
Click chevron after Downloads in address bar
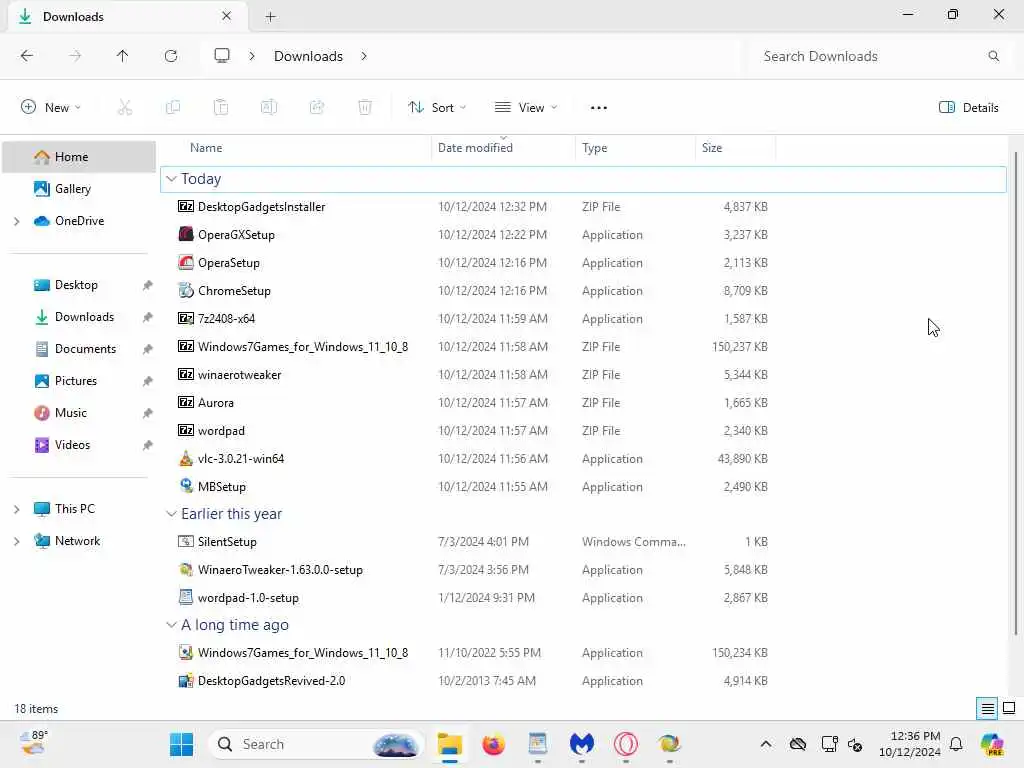click(364, 56)
